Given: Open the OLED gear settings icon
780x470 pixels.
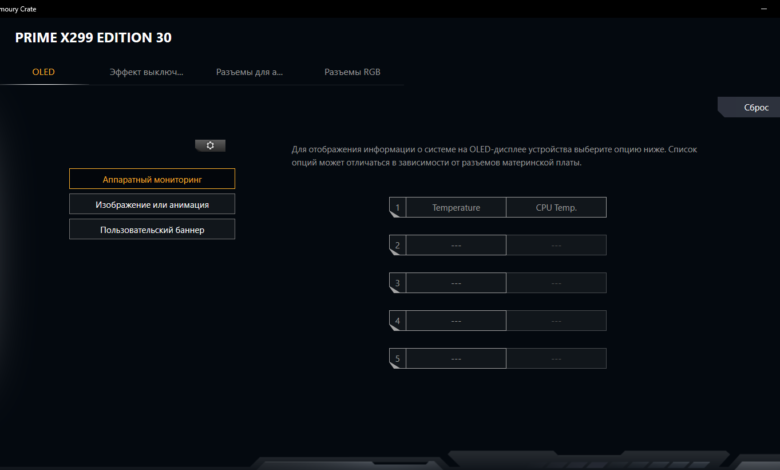Looking at the screenshot, I should point(210,145).
